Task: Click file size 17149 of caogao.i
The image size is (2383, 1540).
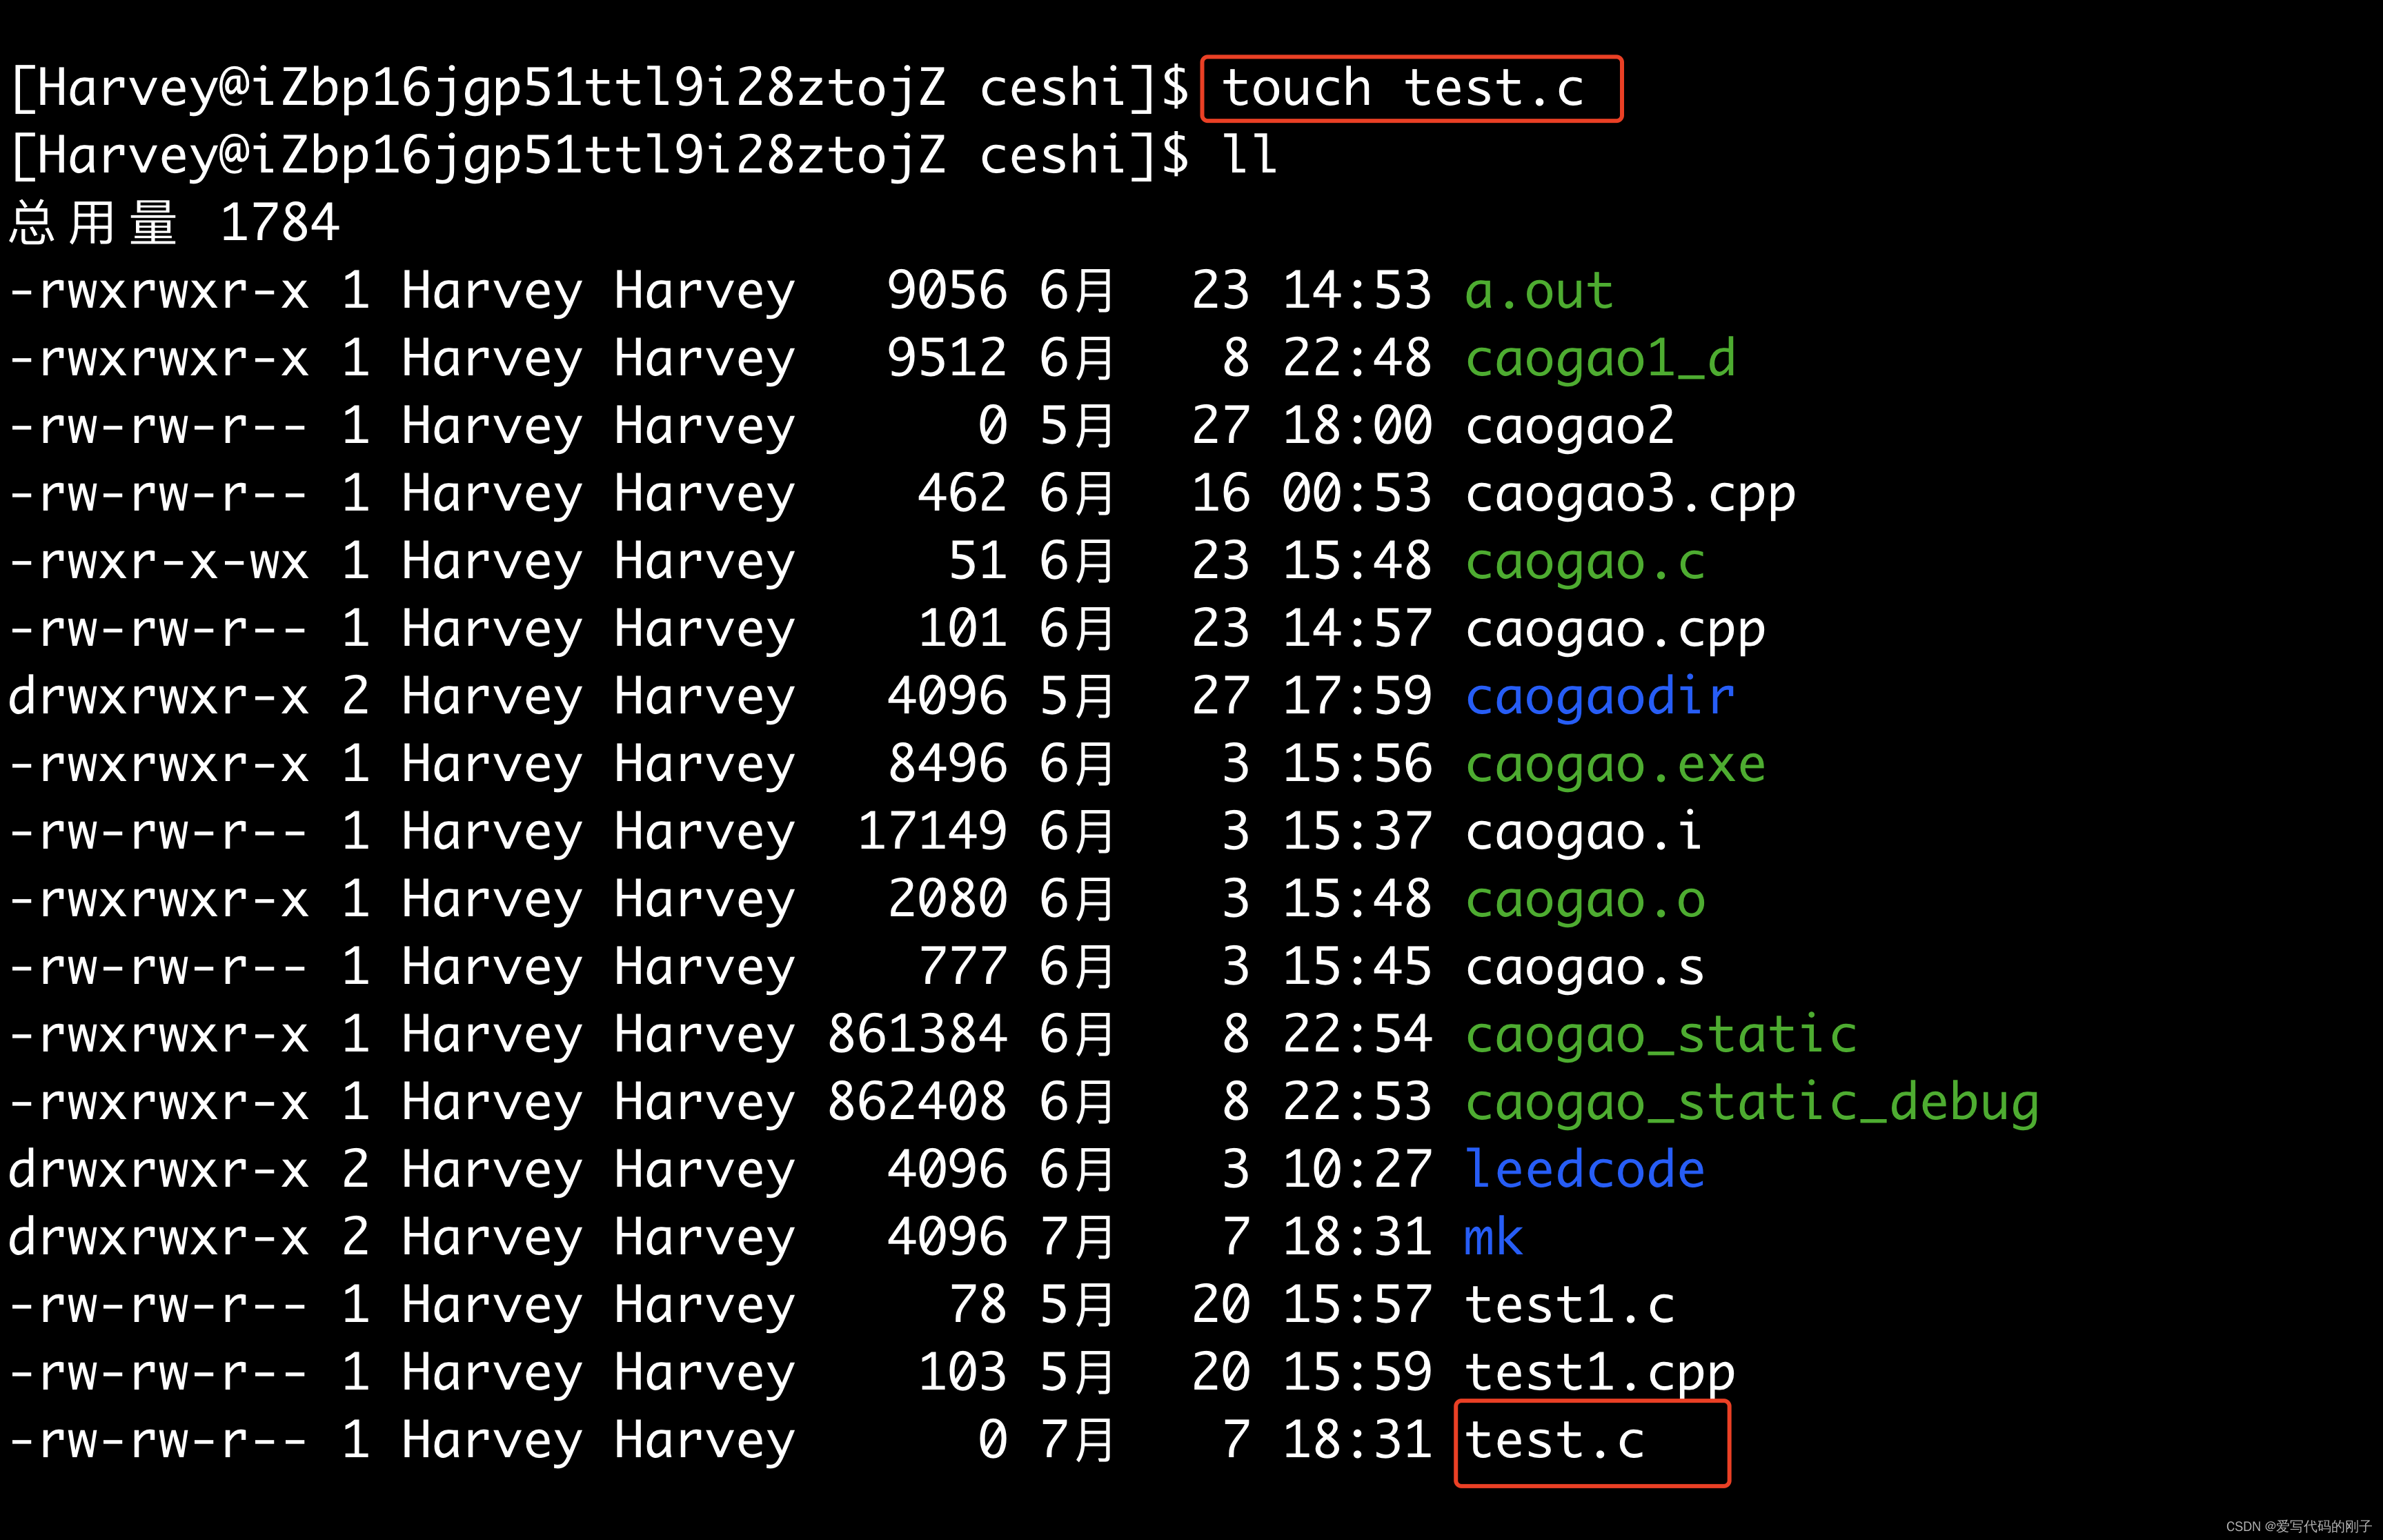Action: tap(932, 832)
